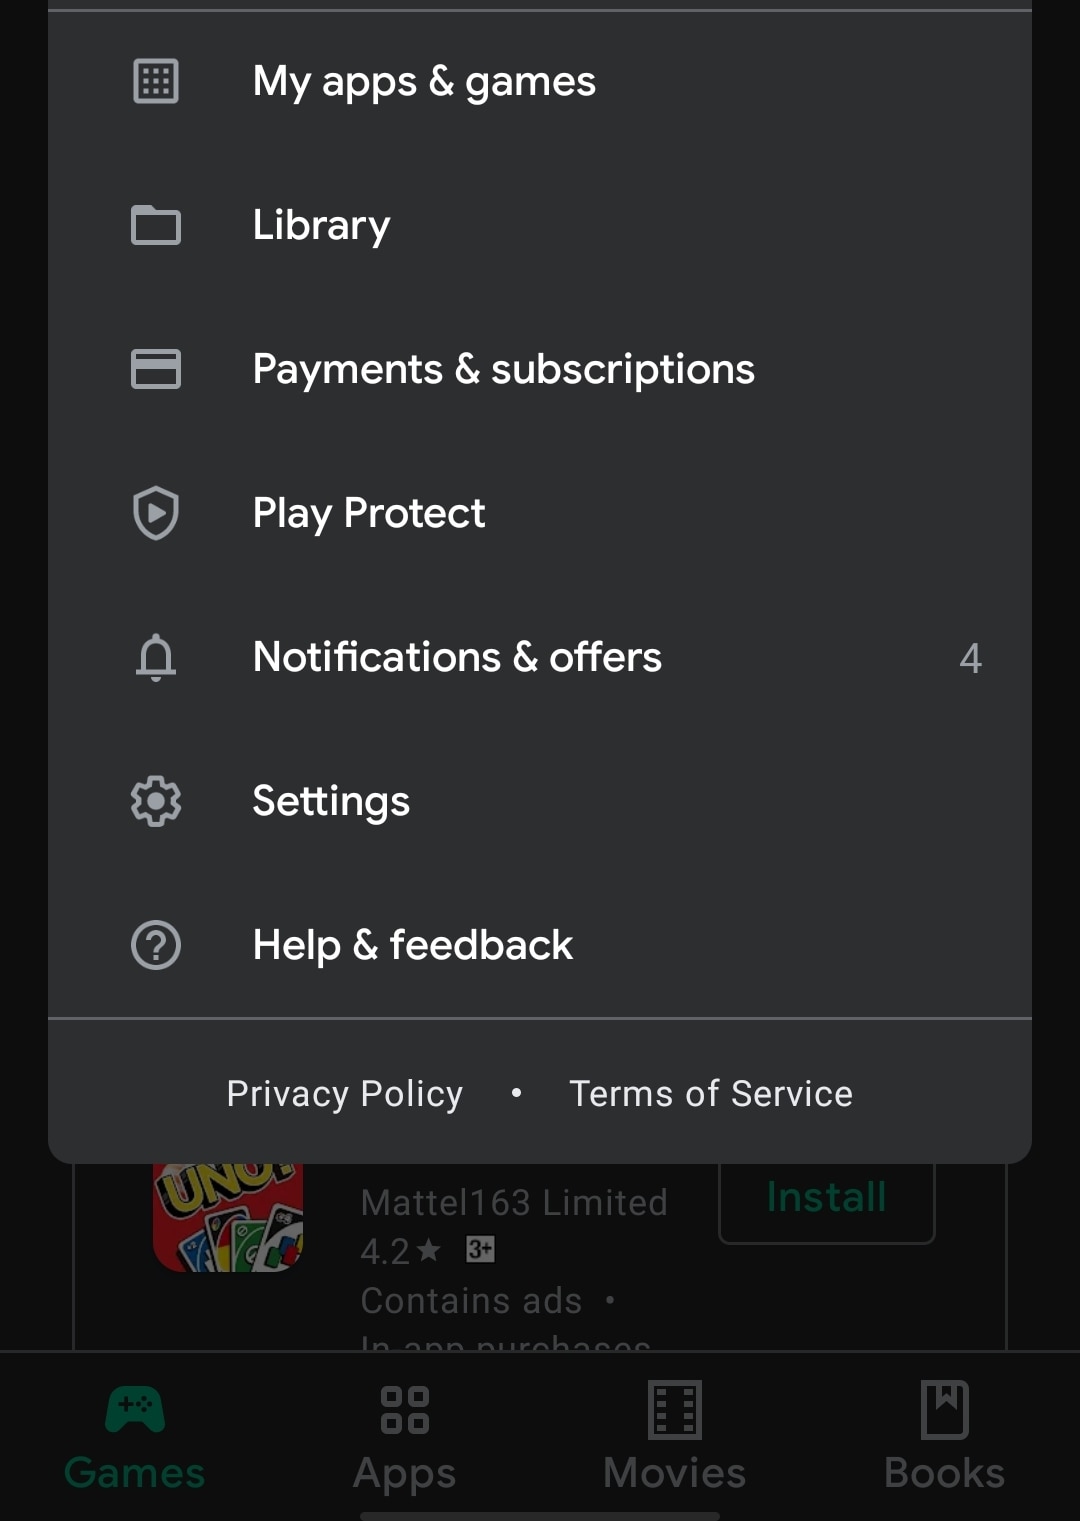Tap the Play Protect shield icon

click(156, 513)
